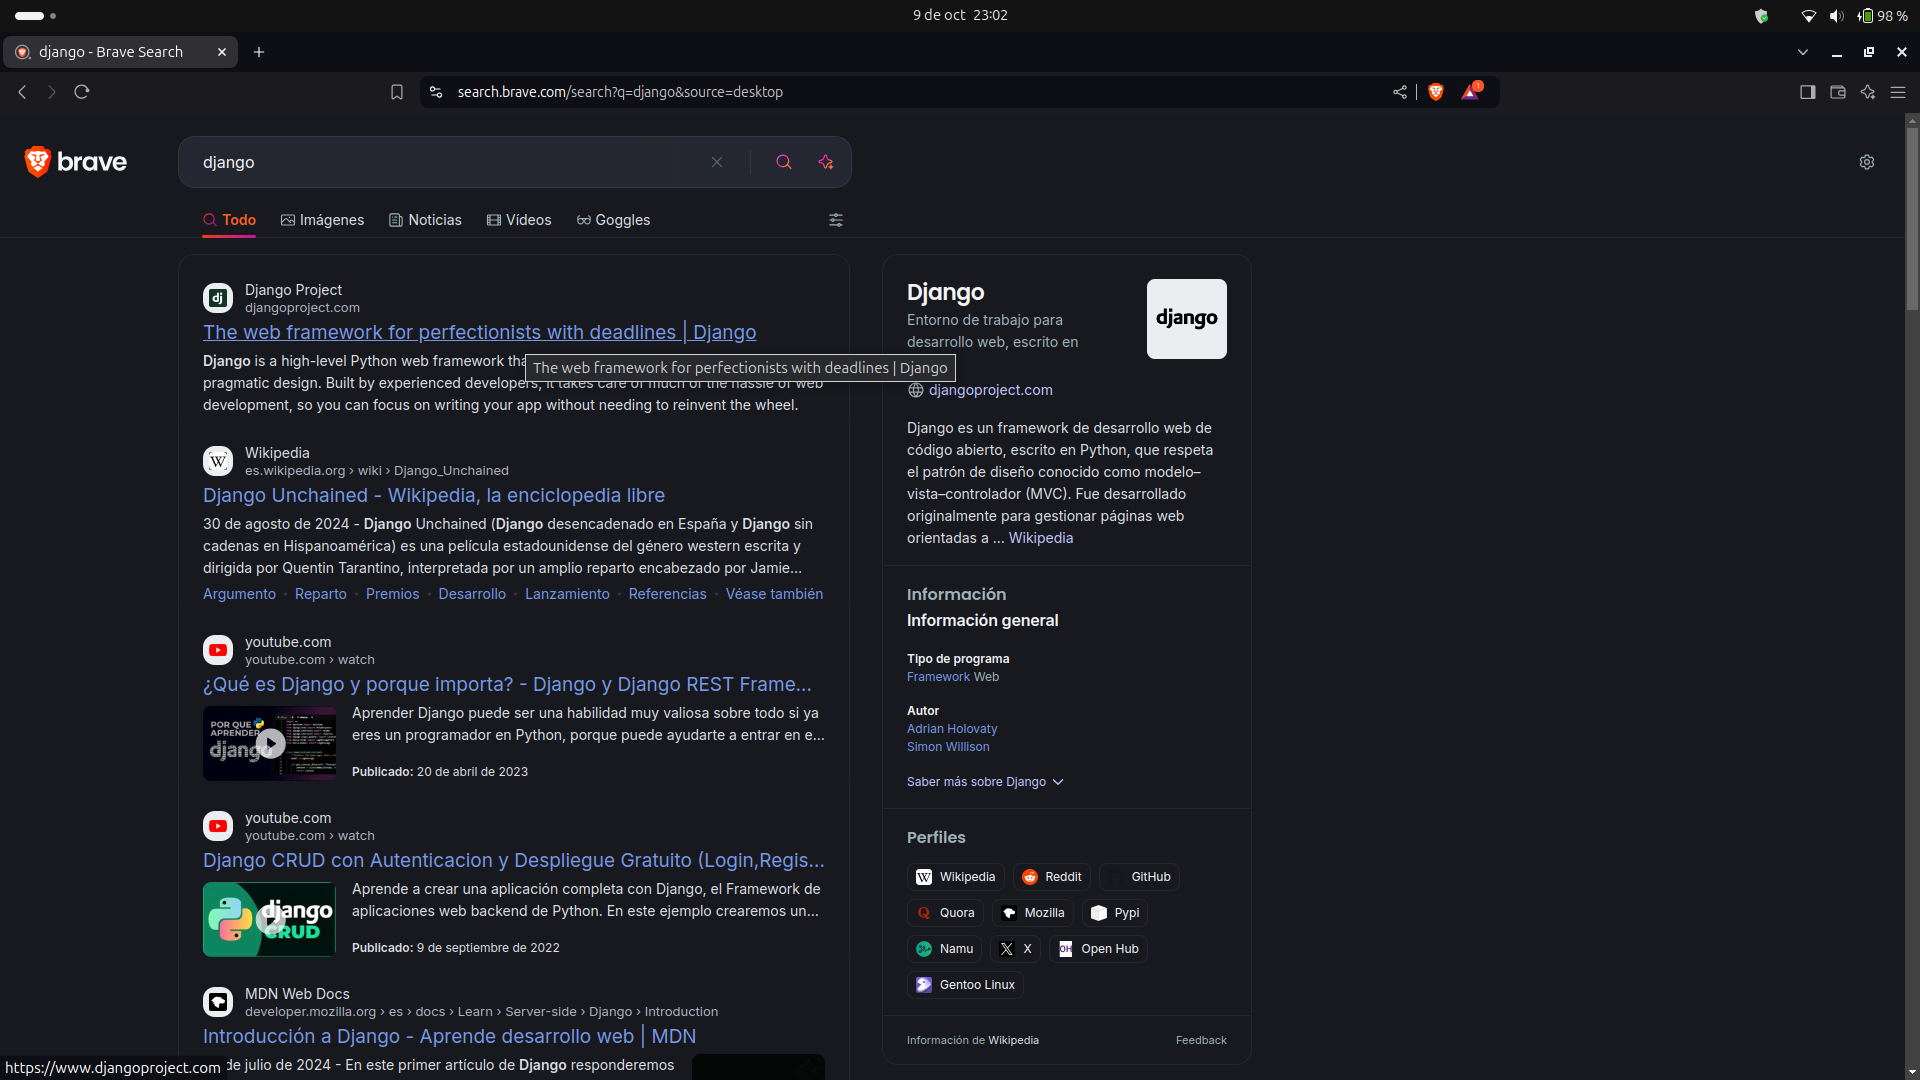Click the Brave Shields lion icon in address bar

coord(1436,92)
